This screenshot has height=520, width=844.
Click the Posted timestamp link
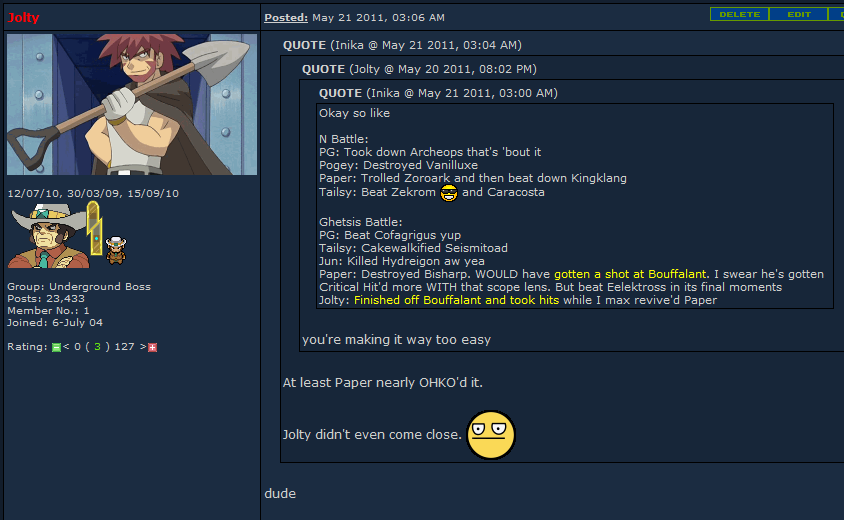(x=286, y=18)
